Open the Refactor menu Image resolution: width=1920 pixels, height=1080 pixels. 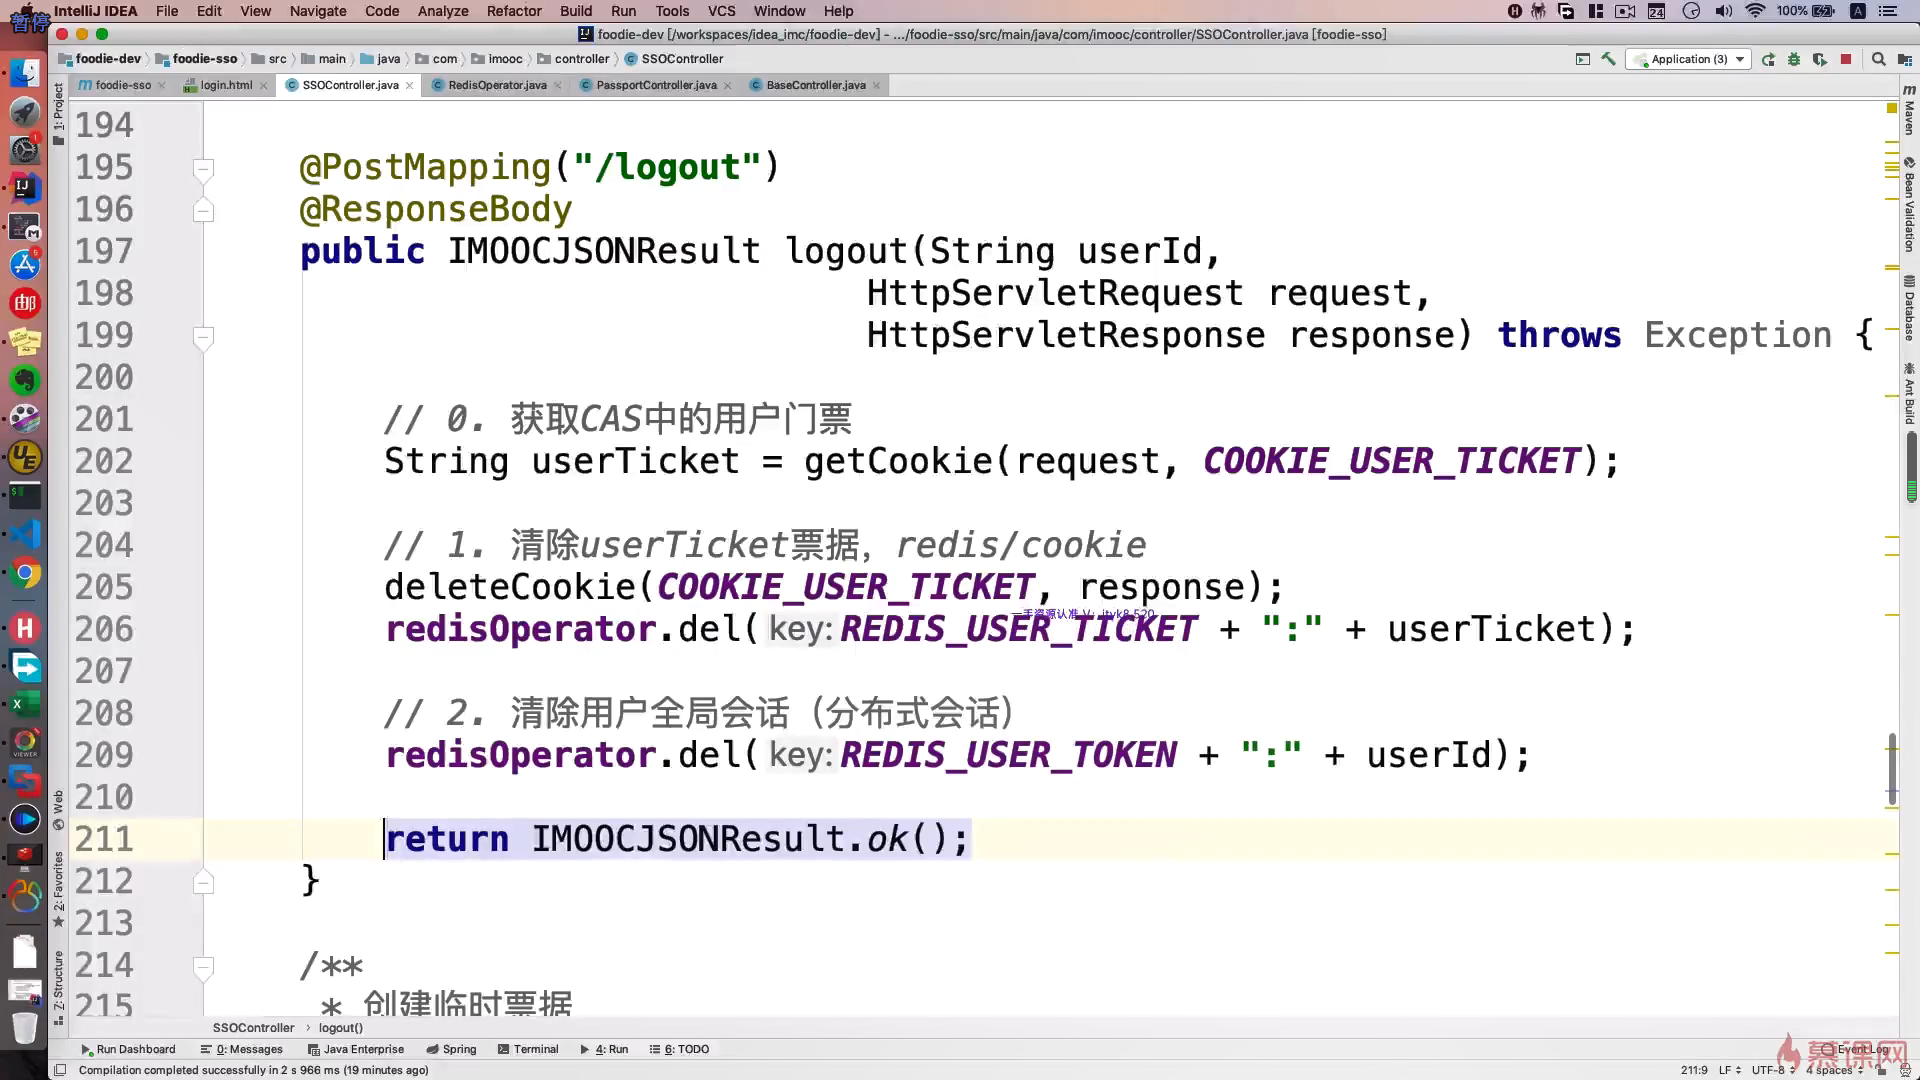513,11
